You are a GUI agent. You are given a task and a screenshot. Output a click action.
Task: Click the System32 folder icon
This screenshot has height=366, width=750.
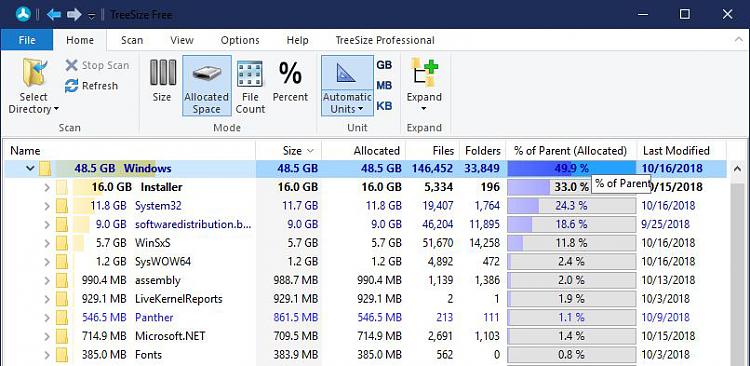pos(62,206)
